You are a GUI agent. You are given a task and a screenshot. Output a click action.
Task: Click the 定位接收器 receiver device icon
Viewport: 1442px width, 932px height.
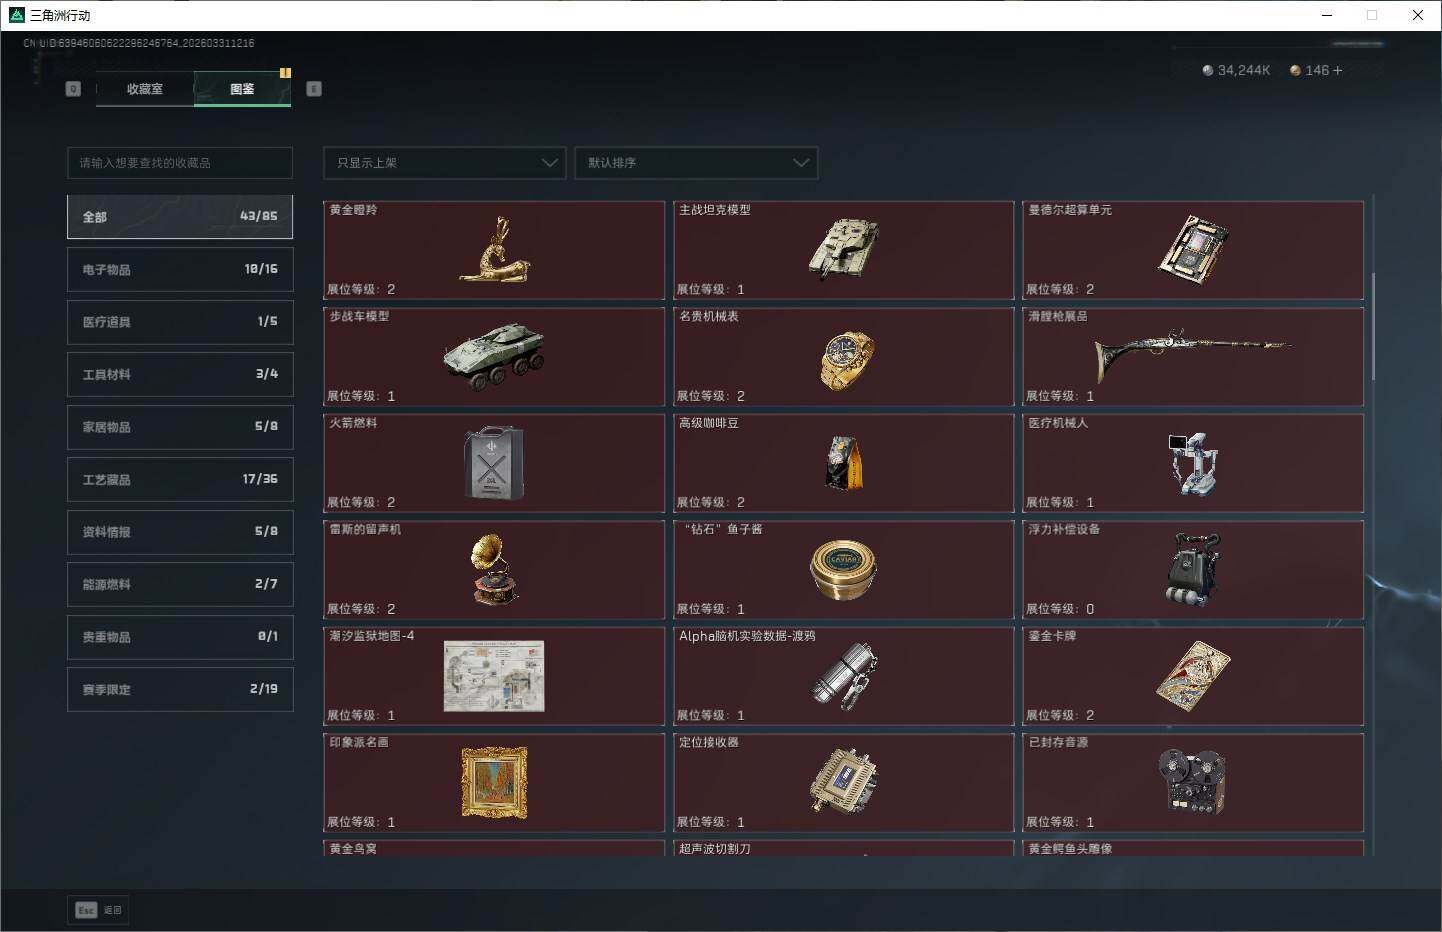(843, 782)
